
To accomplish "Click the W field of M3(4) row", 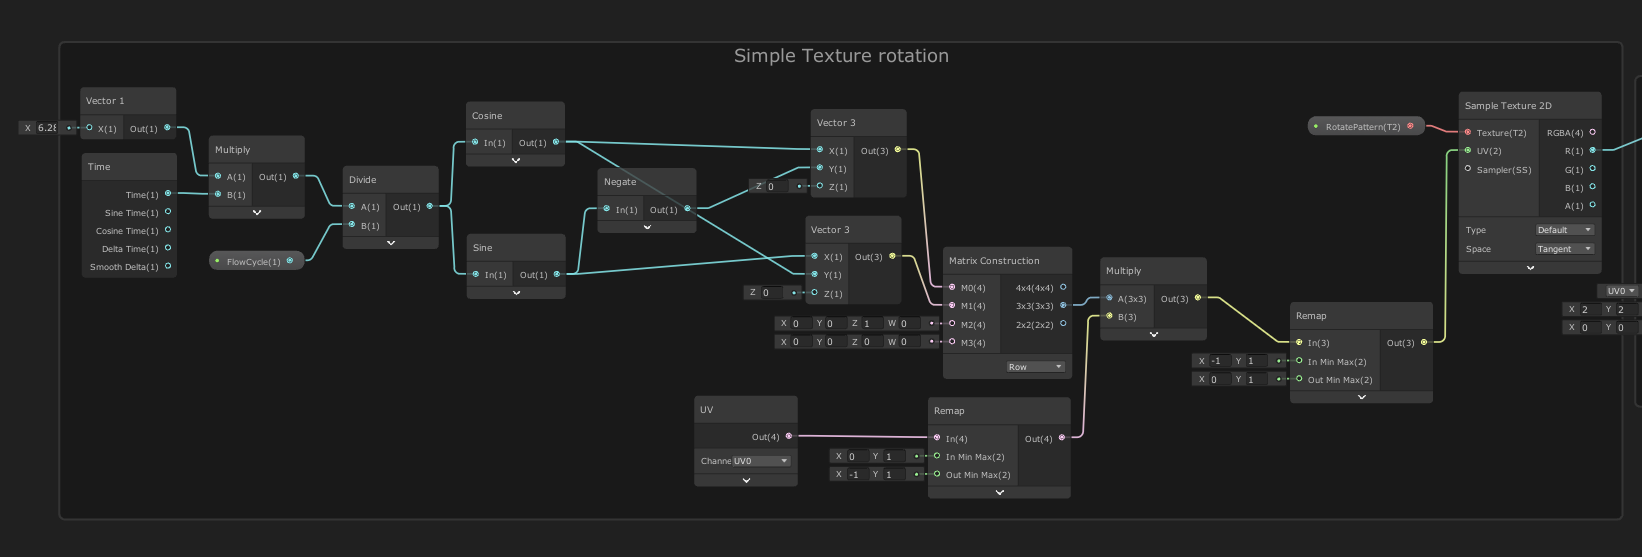I will [x=908, y=342].
